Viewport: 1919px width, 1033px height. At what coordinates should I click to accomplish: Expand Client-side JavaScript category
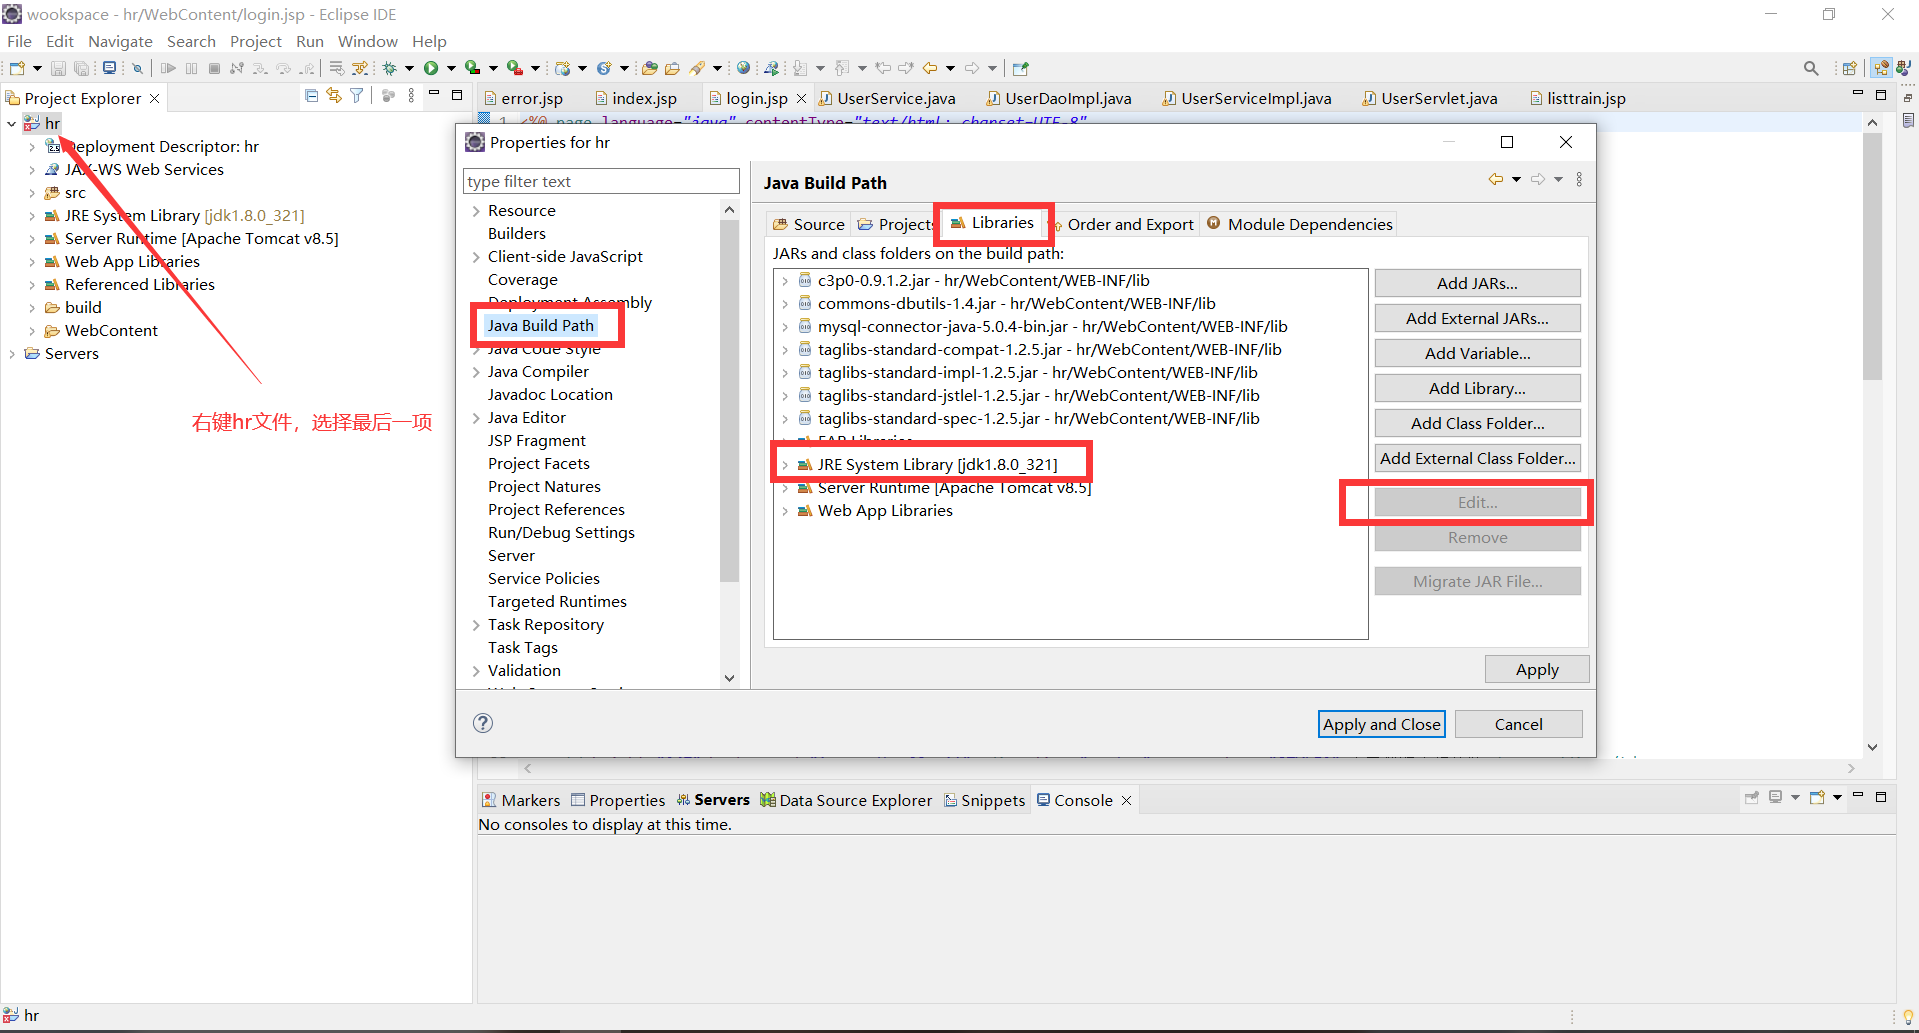[476, 257]
